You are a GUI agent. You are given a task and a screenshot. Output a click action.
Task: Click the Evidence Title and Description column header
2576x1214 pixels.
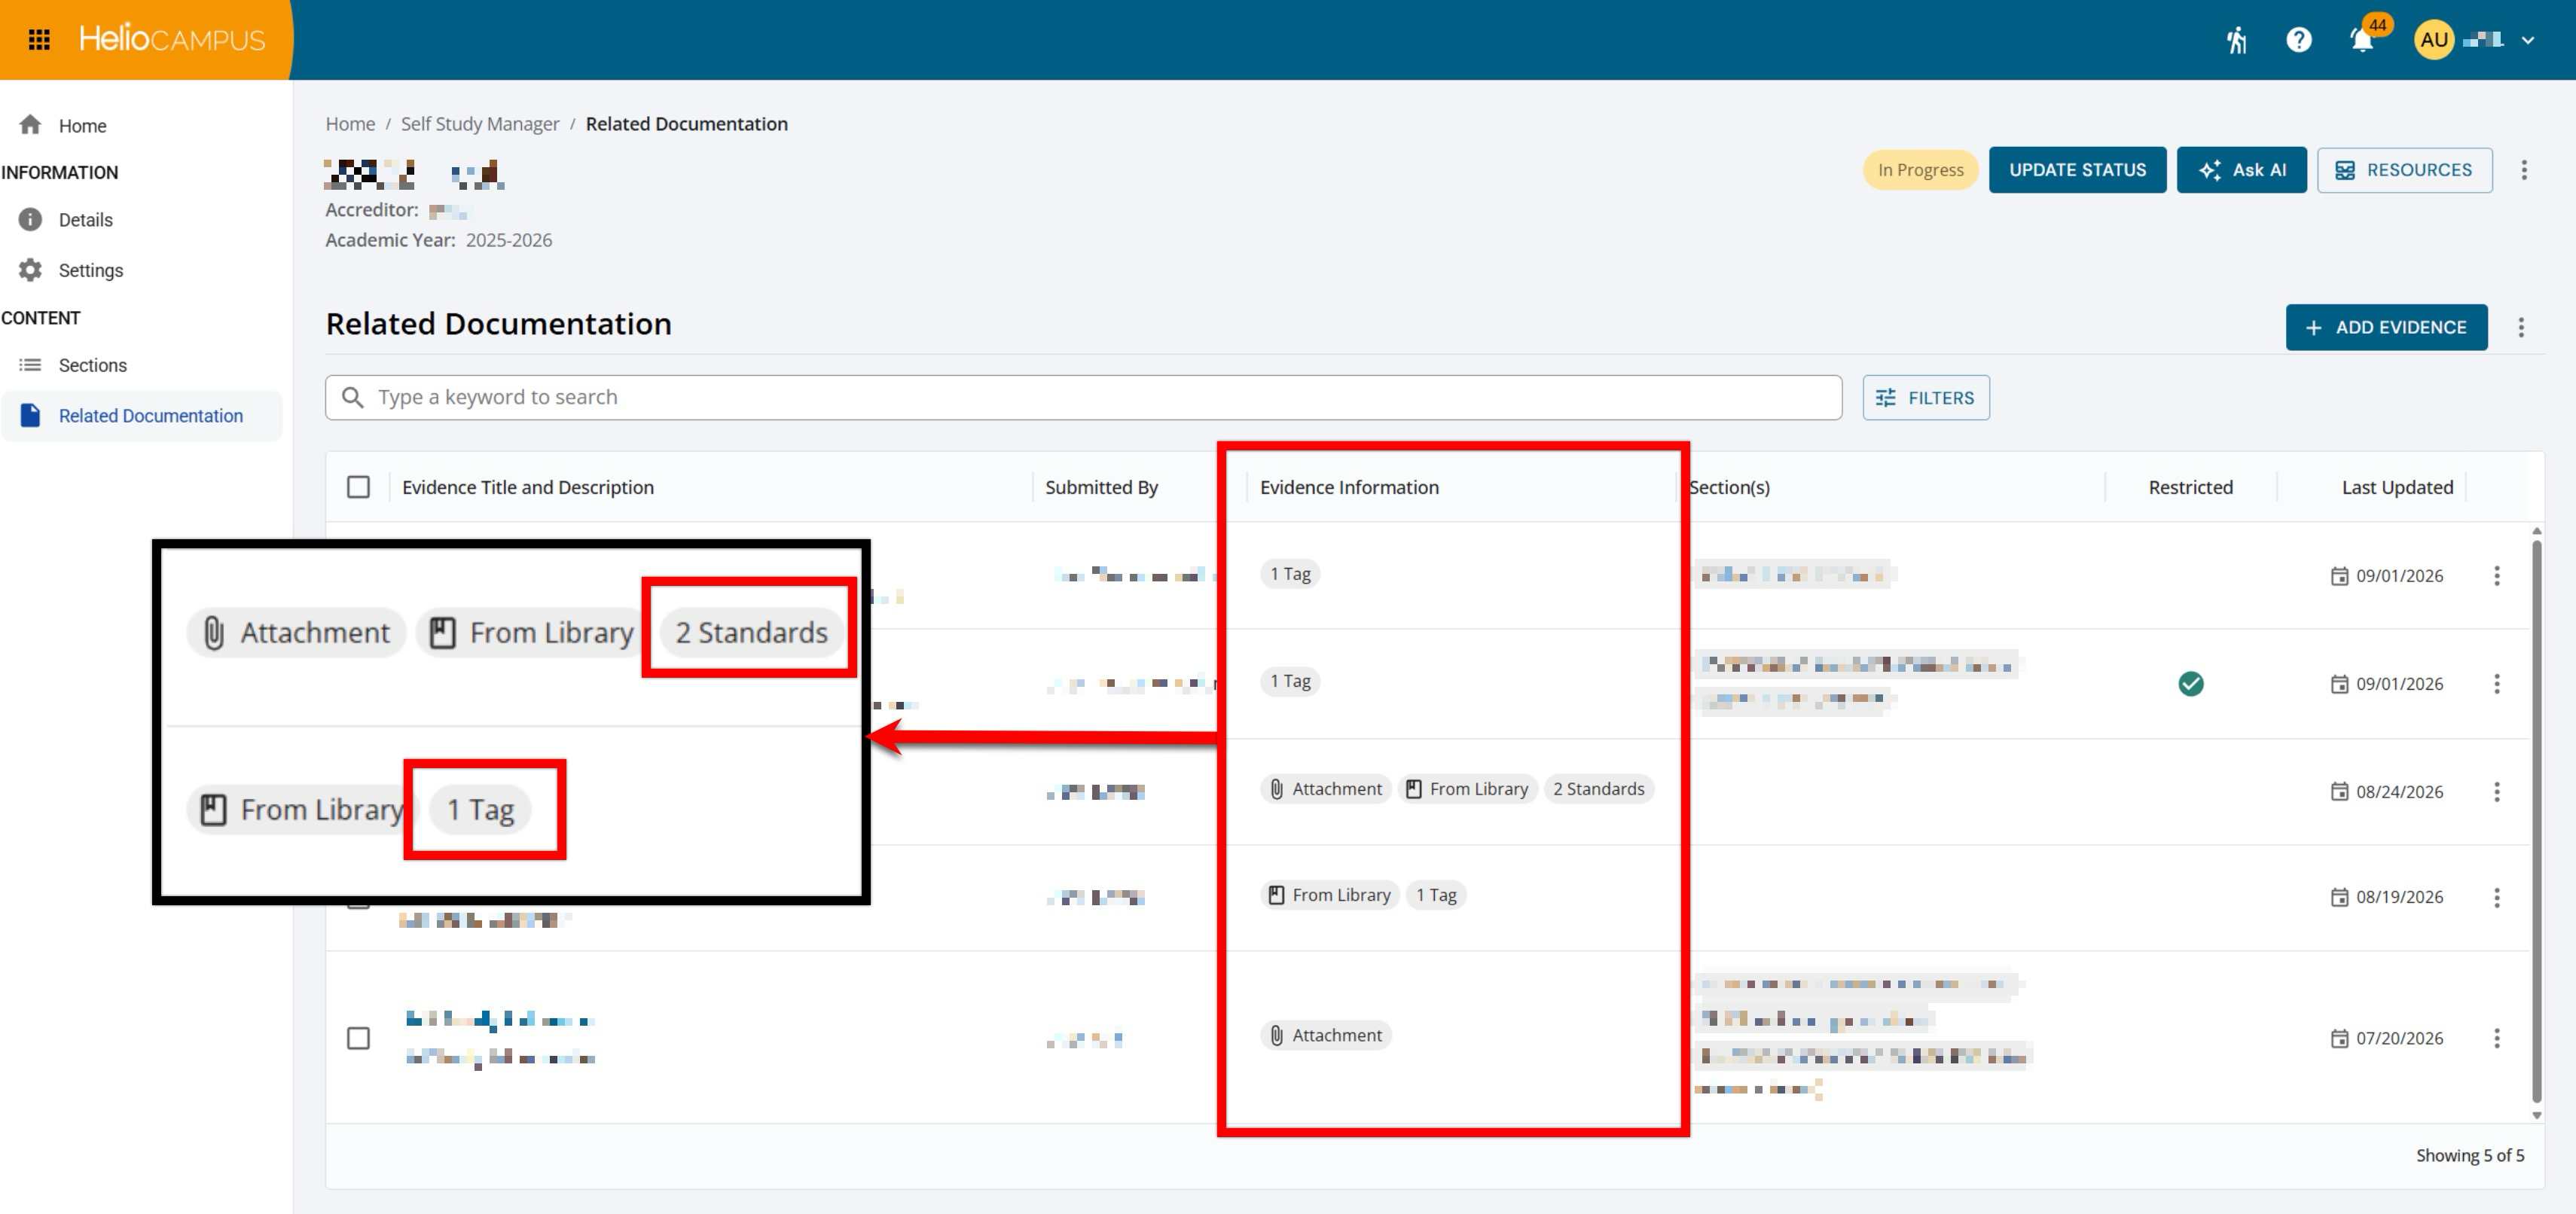click(527, 487)
